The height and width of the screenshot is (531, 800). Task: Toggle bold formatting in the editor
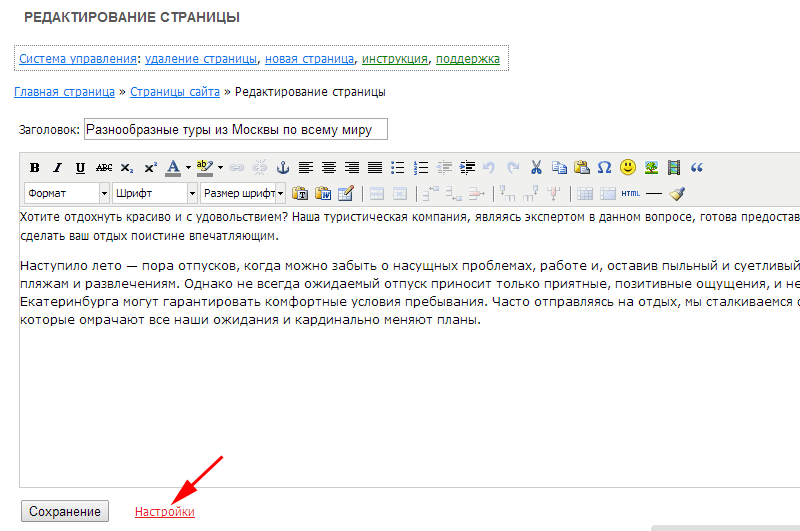34,168
